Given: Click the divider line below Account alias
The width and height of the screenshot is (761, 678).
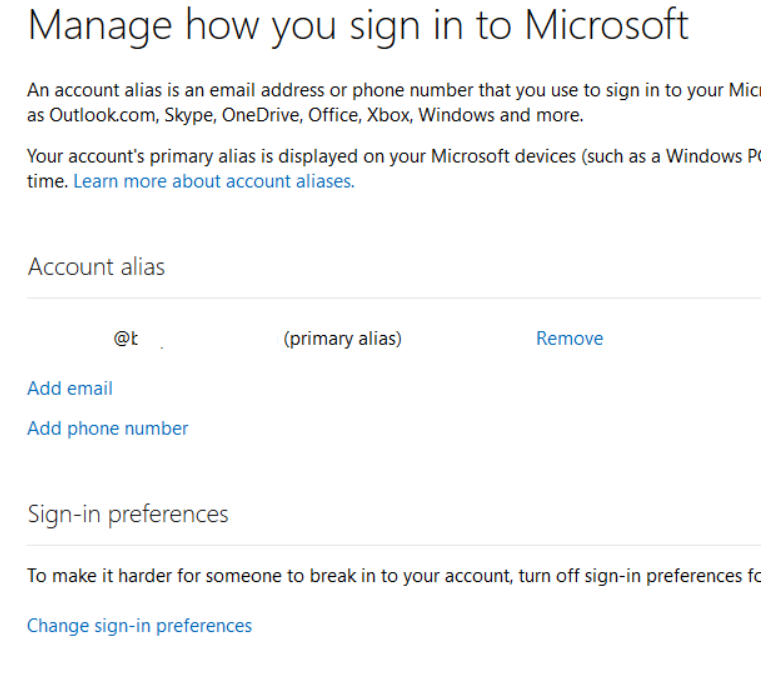Looking at the screenshot, I should [x=390, y=298].
